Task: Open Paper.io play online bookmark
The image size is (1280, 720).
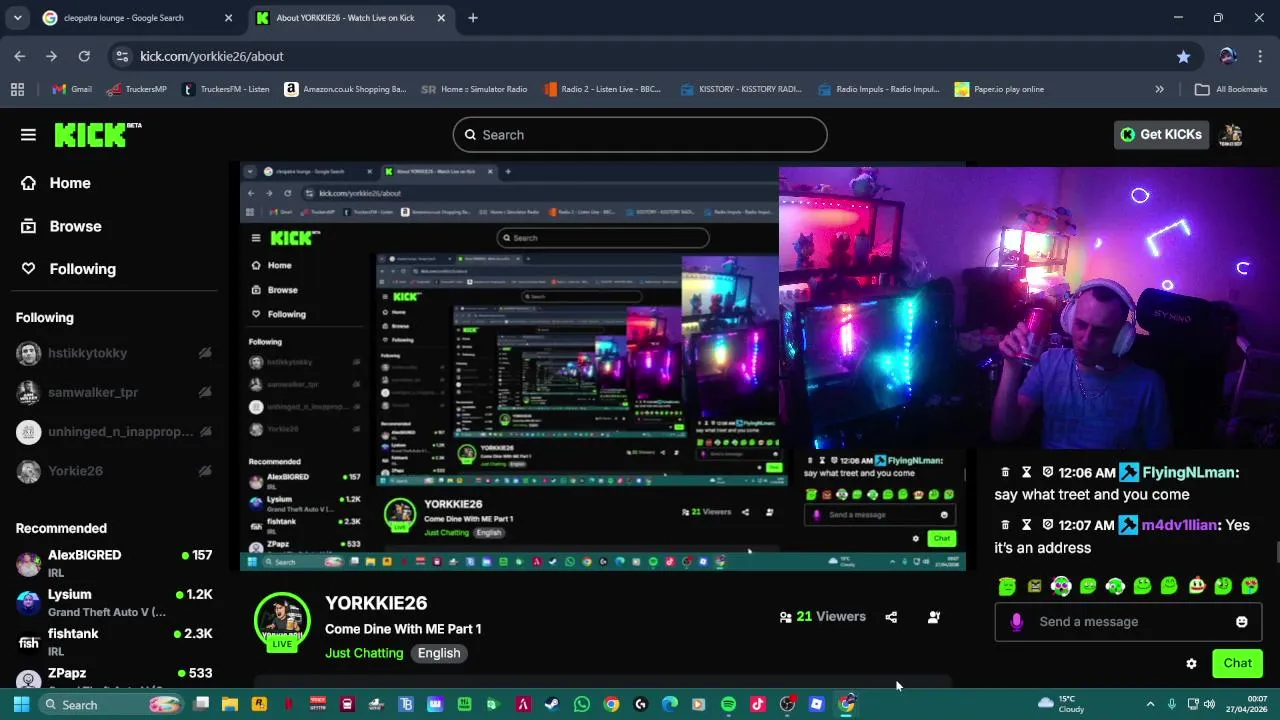Action: pyautogui.click(x=999, y=89)
